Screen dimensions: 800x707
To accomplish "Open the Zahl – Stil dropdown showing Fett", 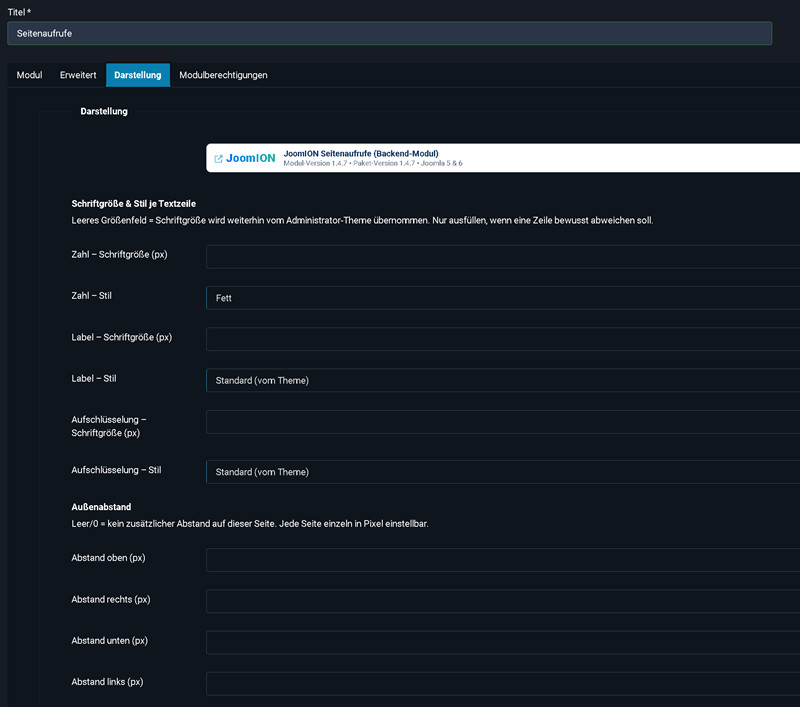I will pos(503,298).
